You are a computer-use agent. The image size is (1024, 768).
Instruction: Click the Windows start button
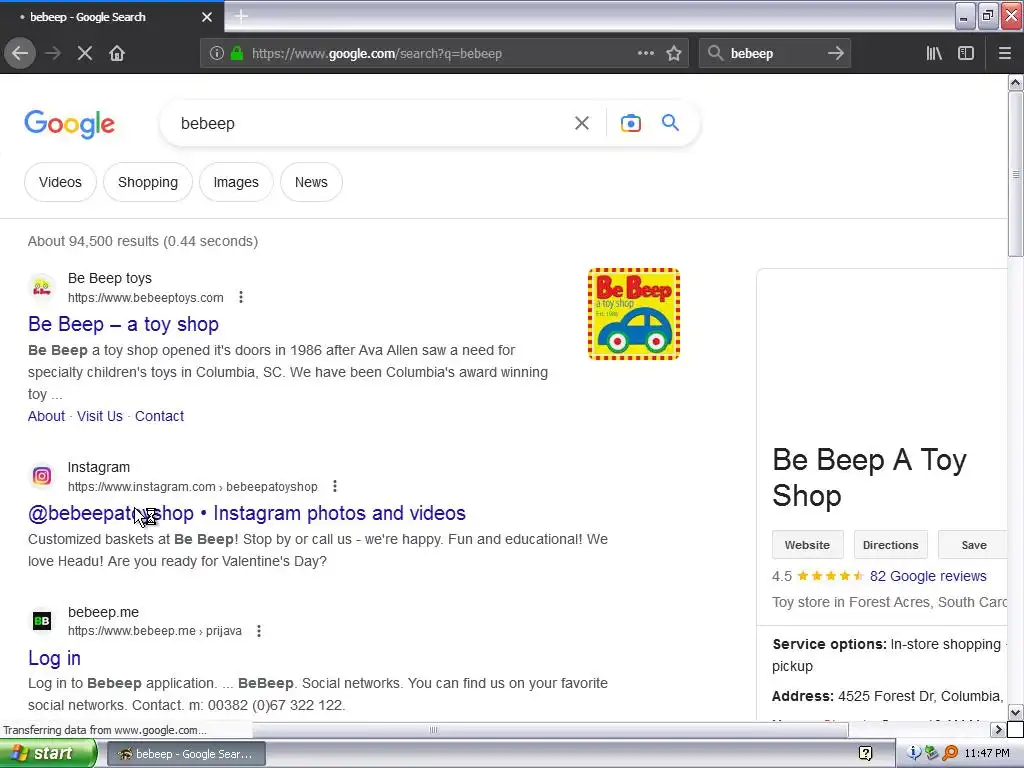(x=48, y=754)
